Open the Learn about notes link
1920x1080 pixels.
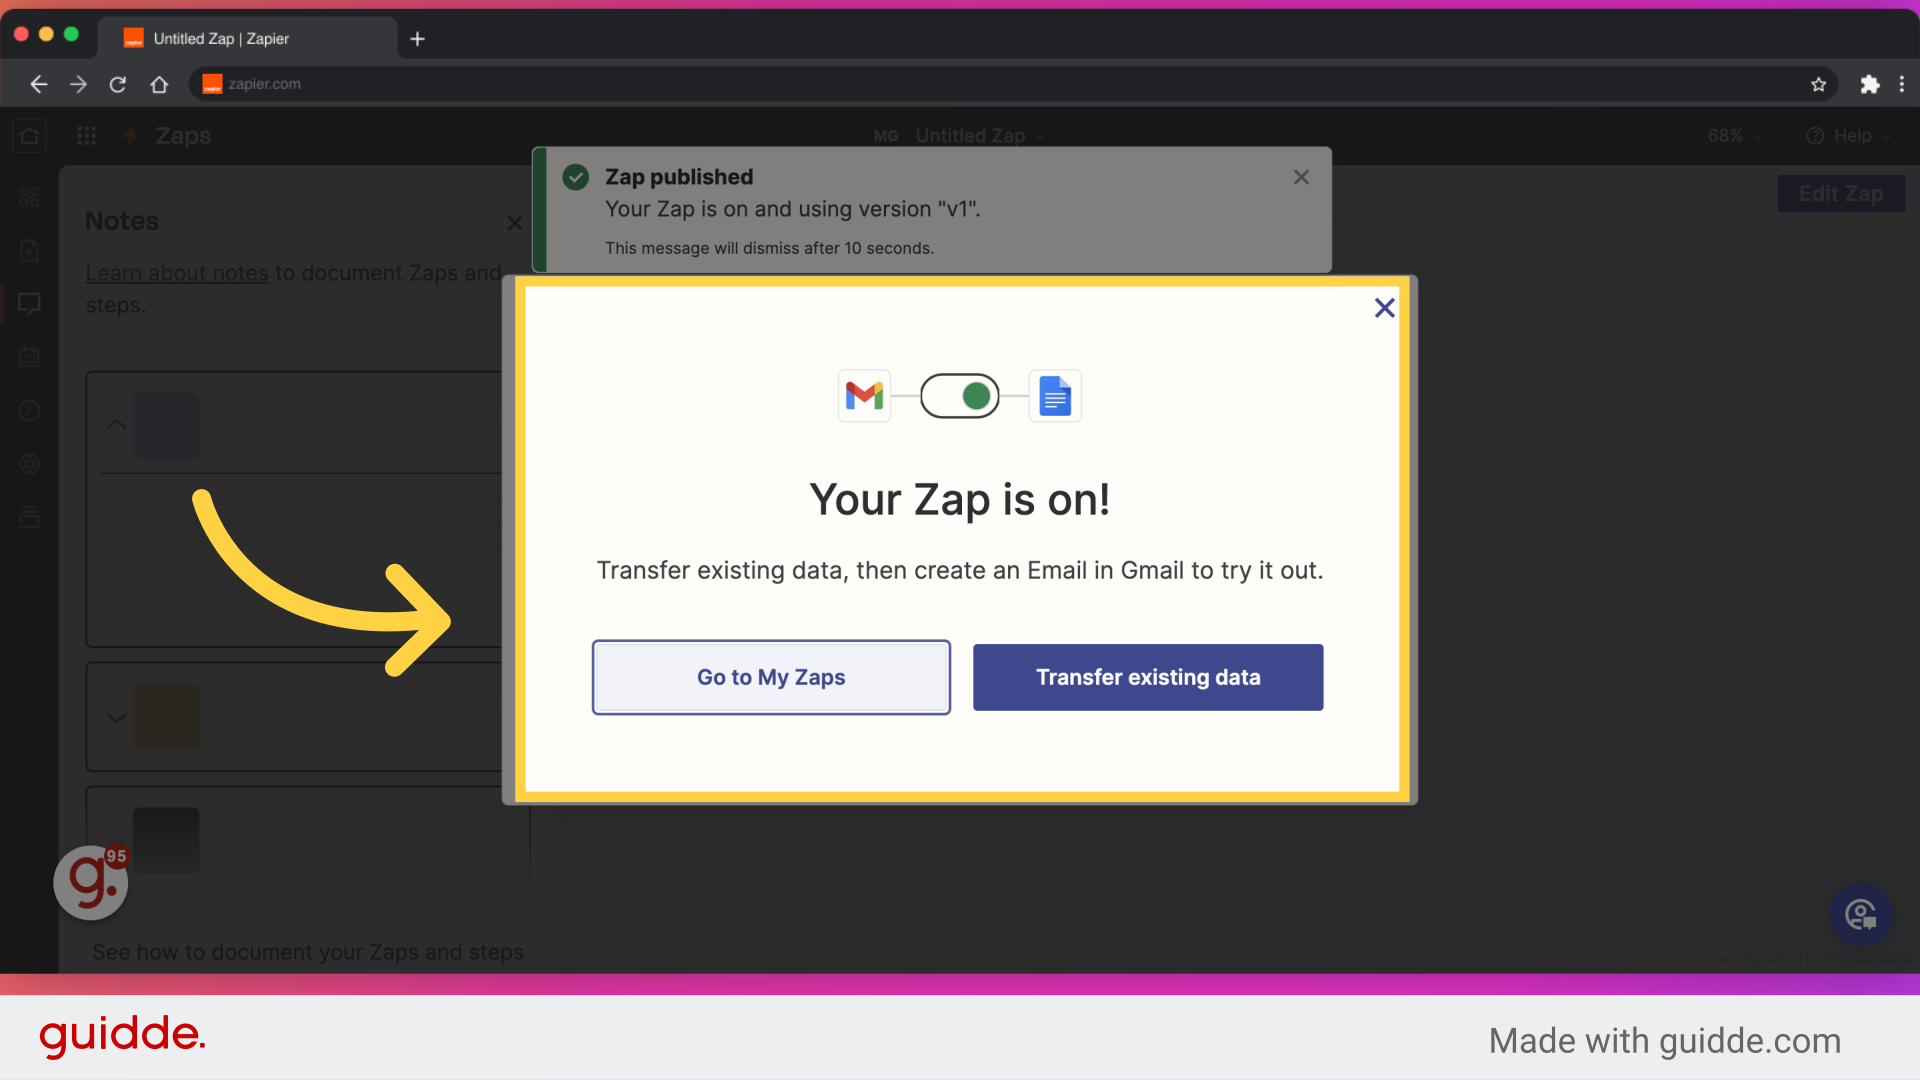tap(177, 273)
